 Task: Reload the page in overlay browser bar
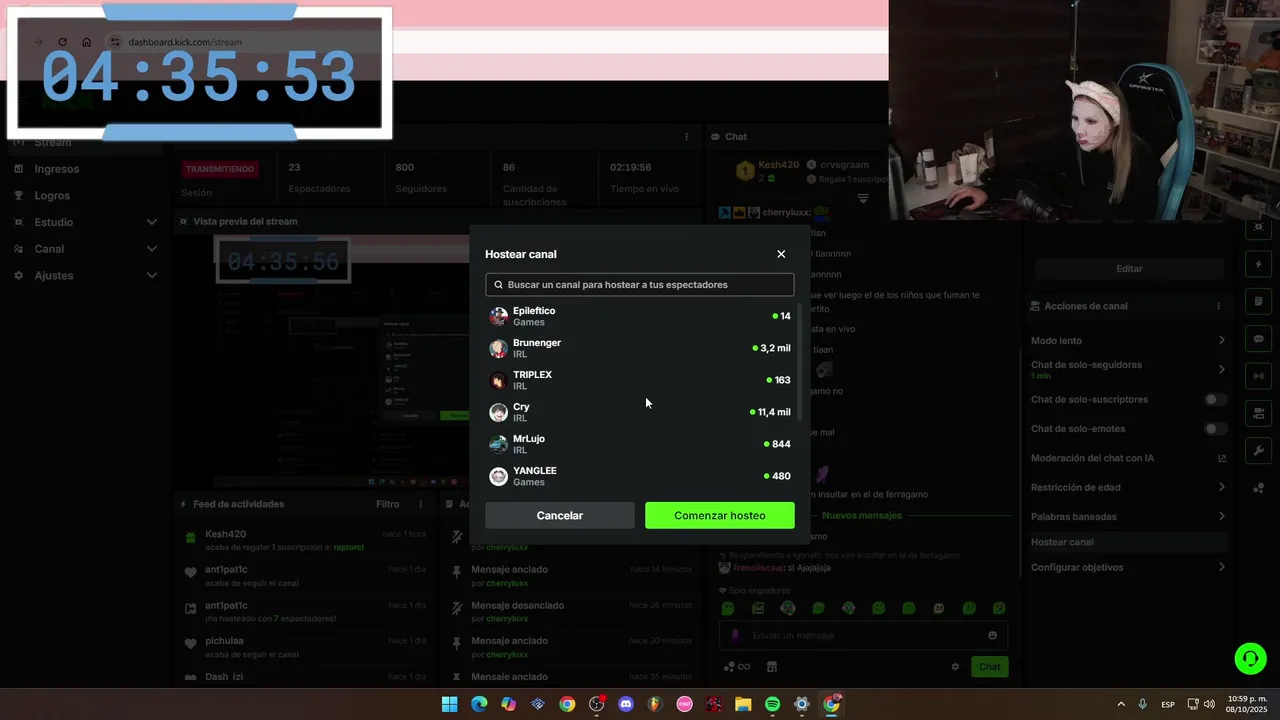tap(62, 42)
